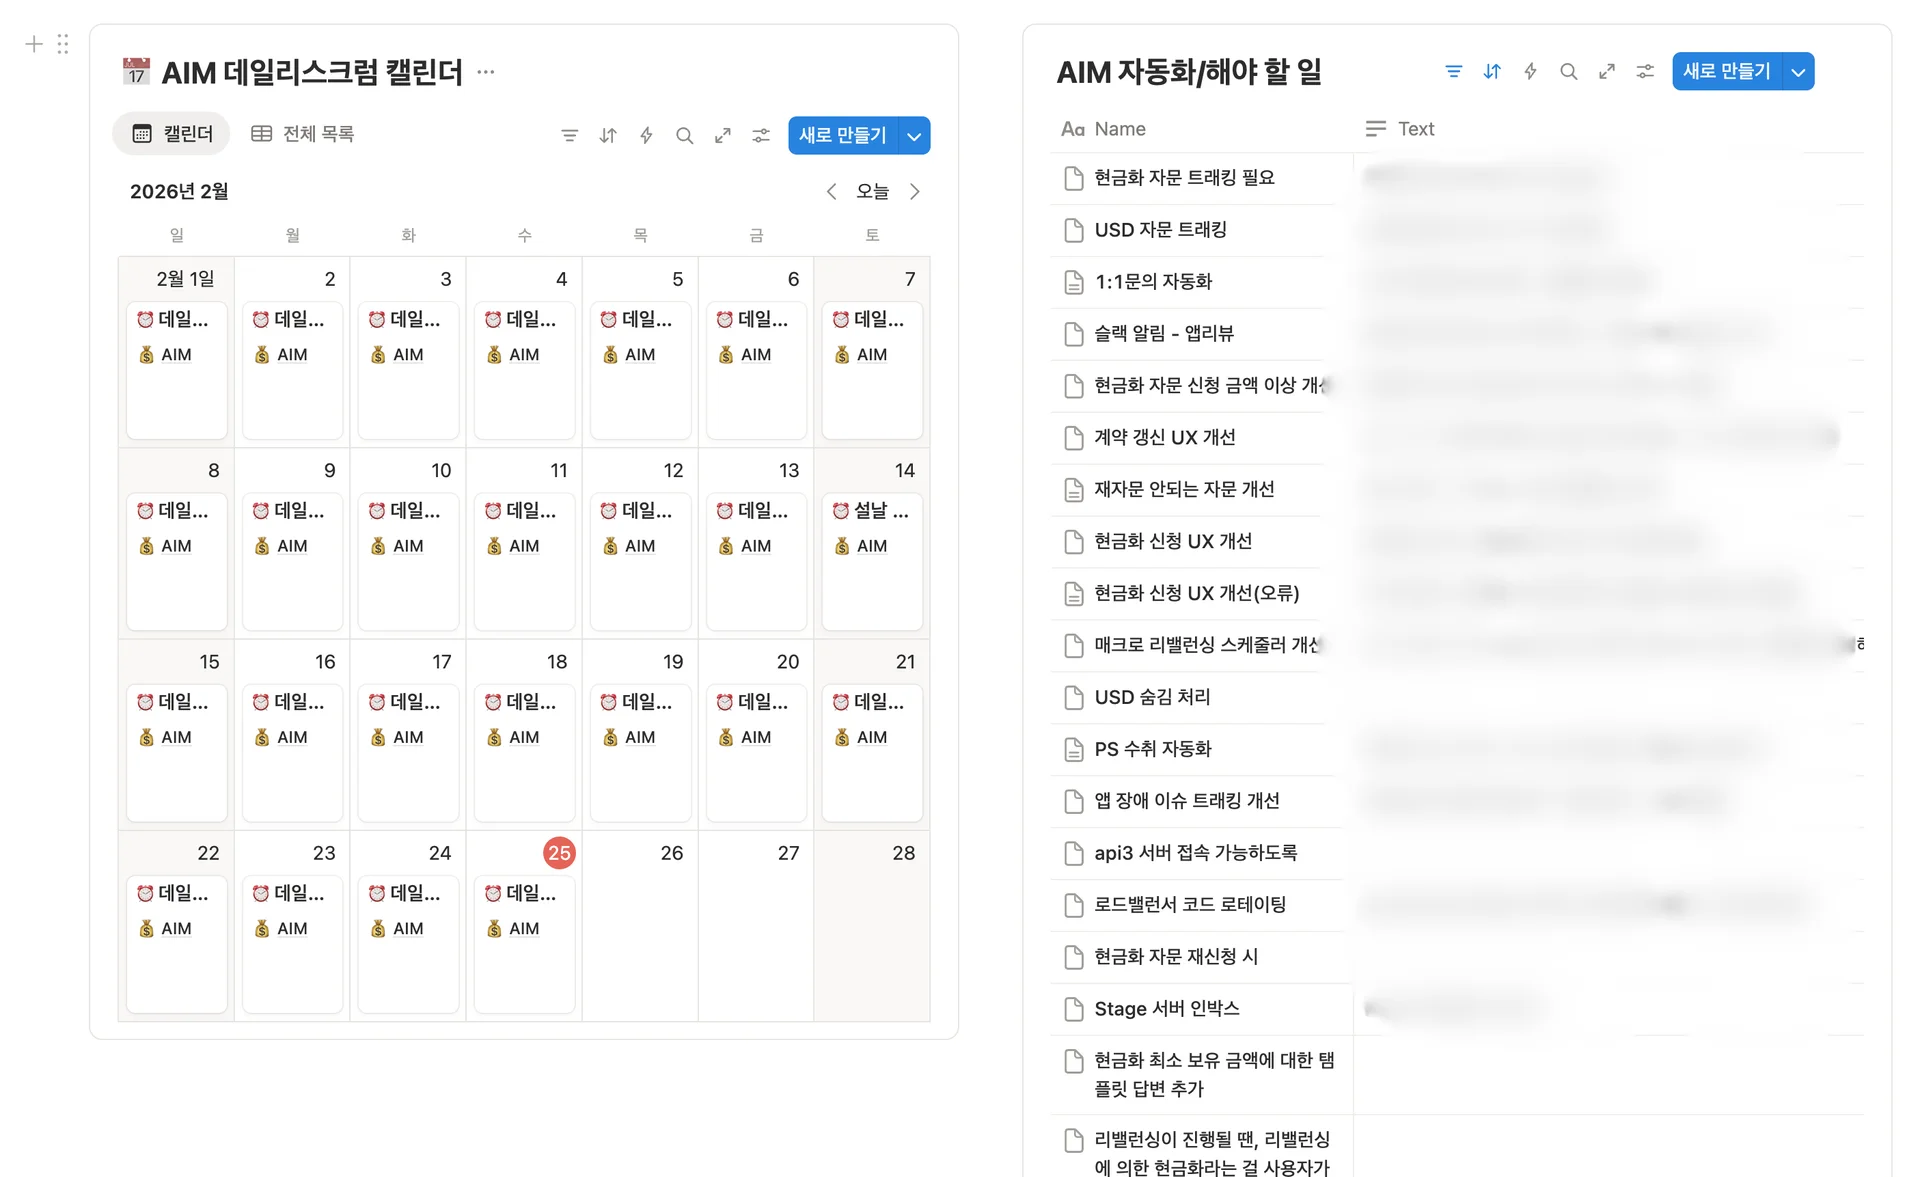Search in the calendar database
The height and width of the screenshot is (1177, 1920).
[684, 136]
